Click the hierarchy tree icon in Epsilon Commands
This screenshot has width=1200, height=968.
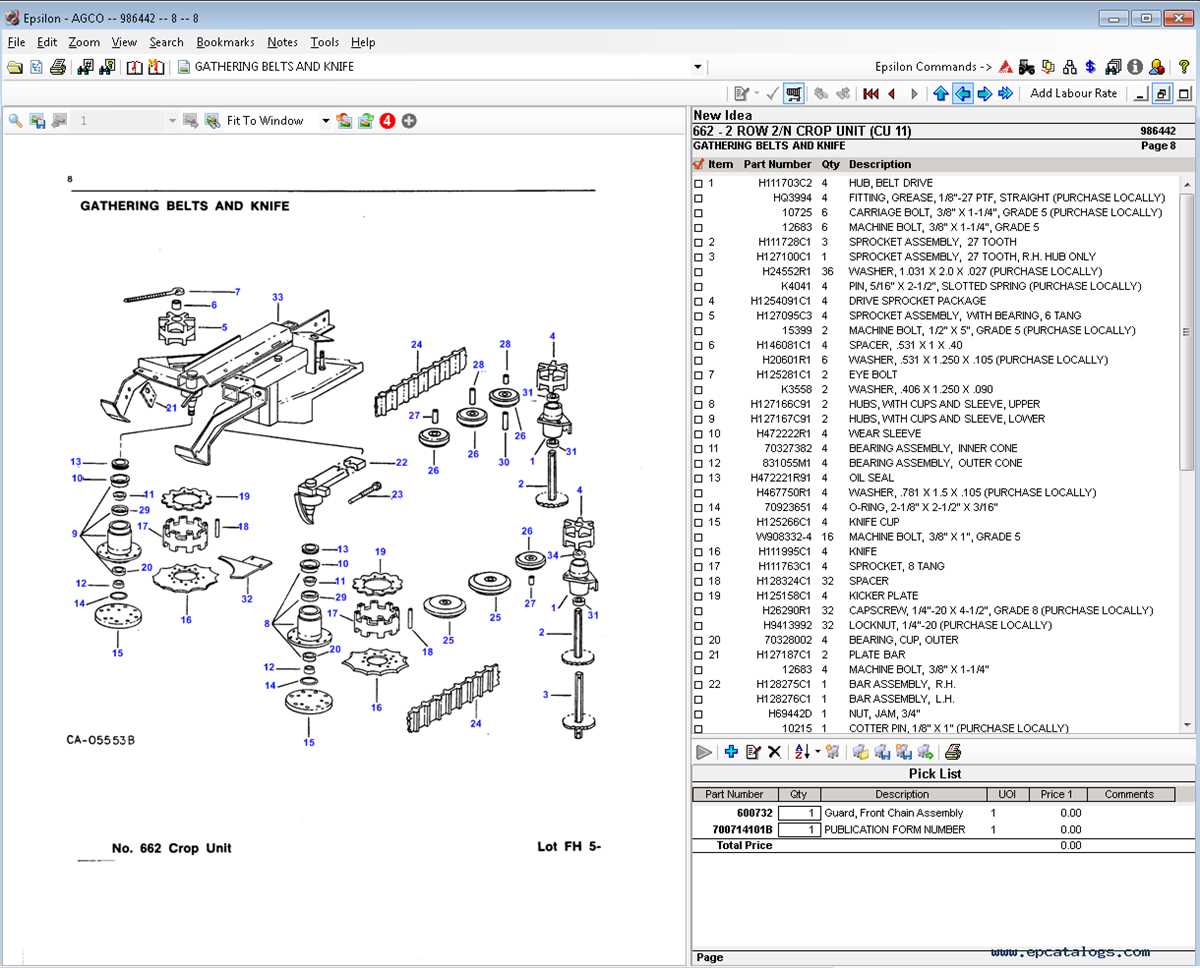pos(1070,67)
